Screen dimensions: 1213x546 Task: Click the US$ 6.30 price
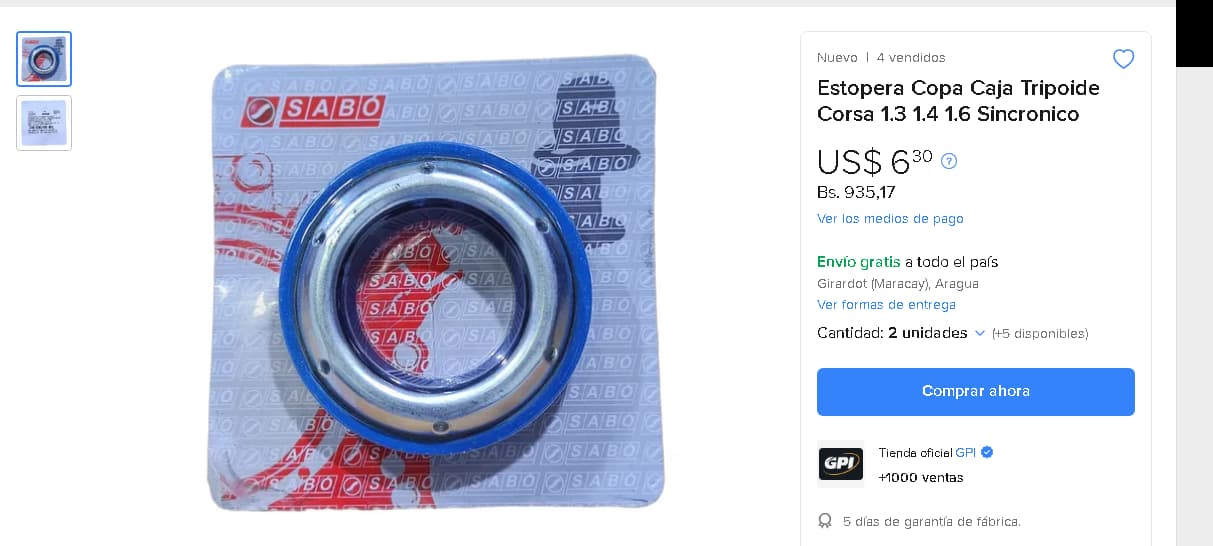[875, 161]
